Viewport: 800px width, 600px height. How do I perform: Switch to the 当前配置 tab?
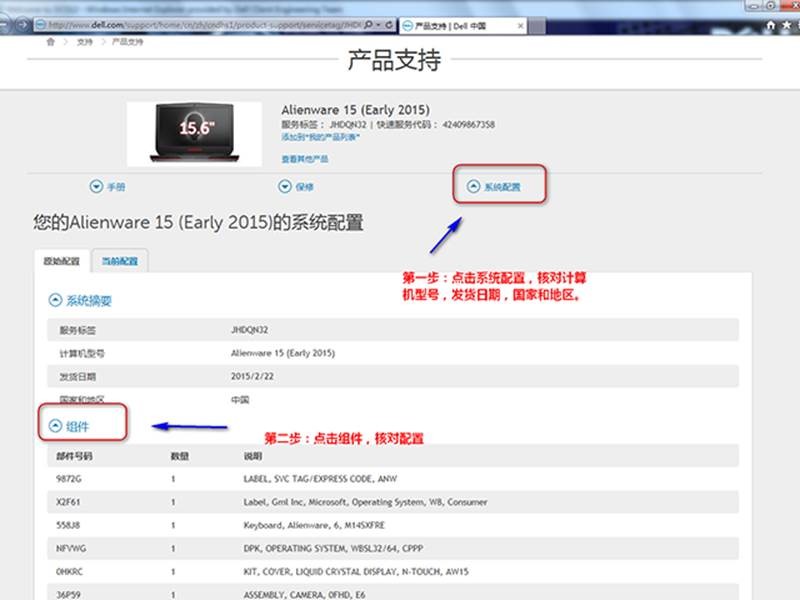(x=121, y=258)
